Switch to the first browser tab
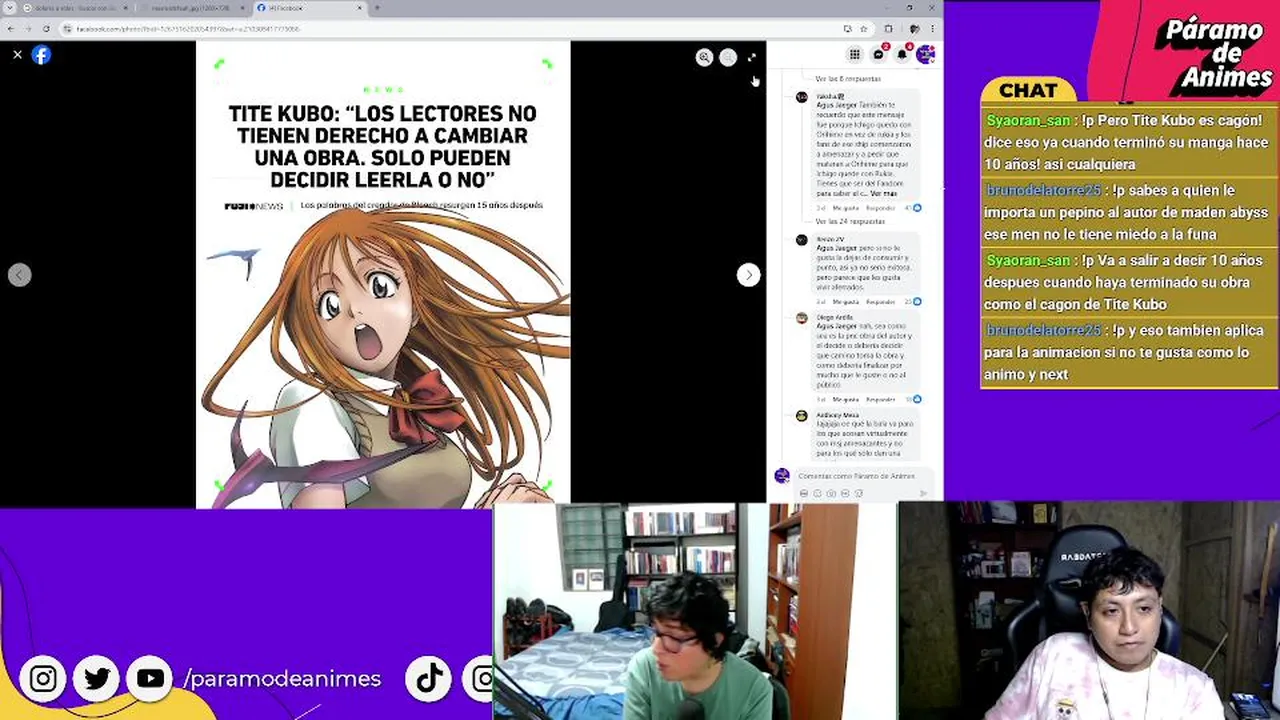 click(78, 8)
